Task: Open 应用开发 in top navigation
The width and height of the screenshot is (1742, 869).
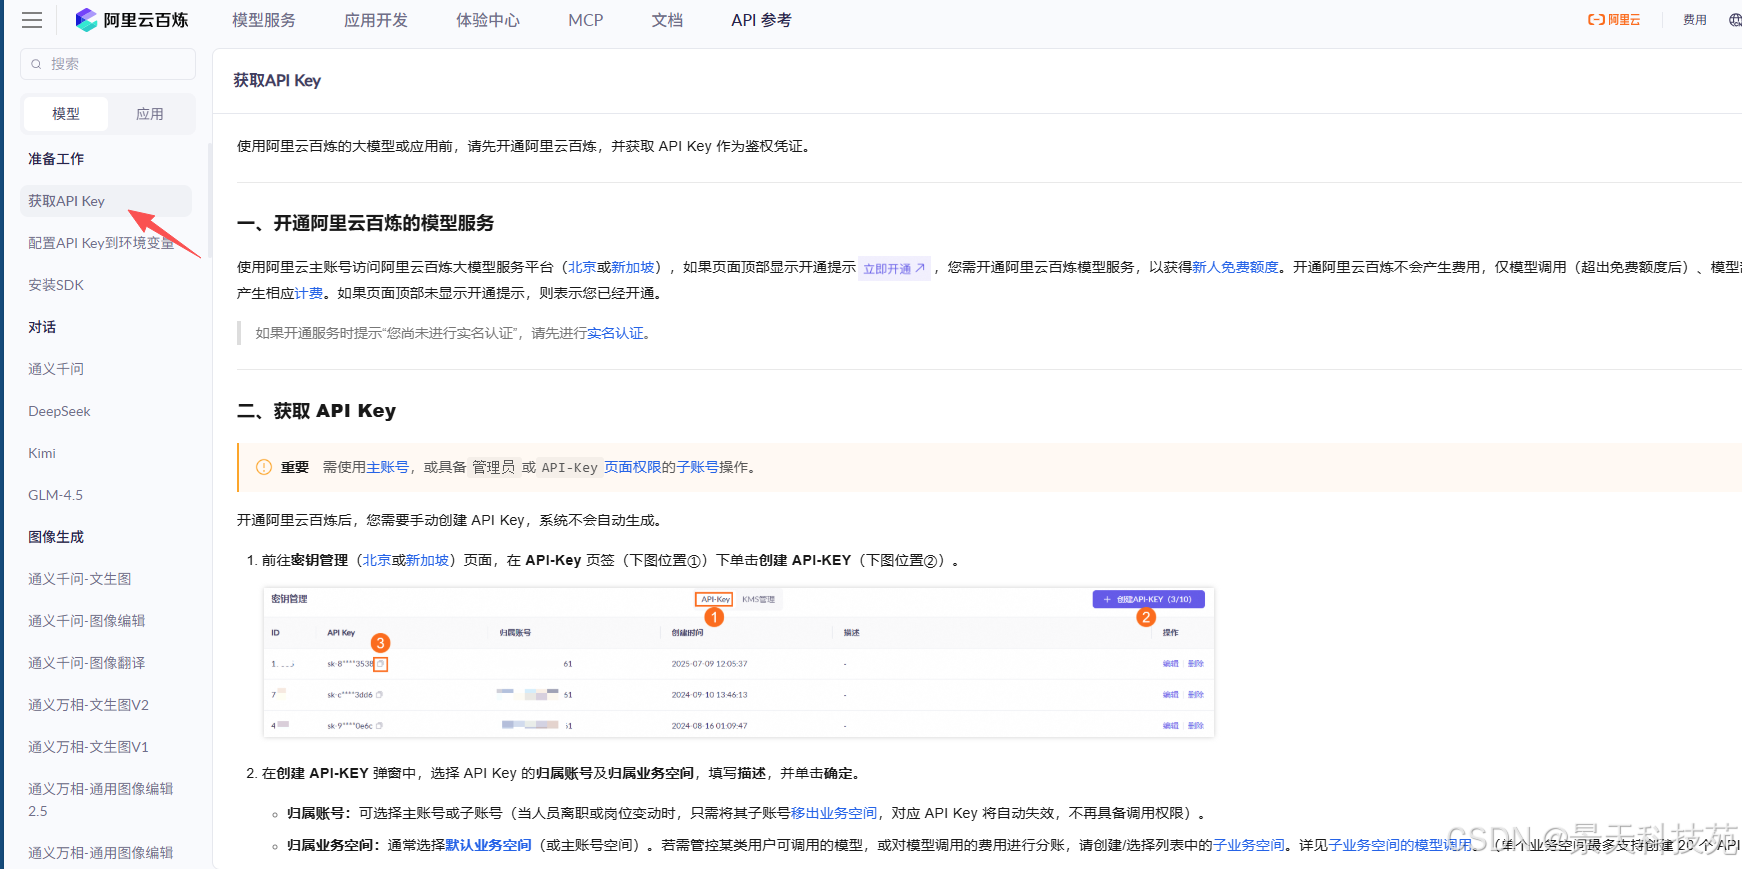Action: (x=376, y=20)
